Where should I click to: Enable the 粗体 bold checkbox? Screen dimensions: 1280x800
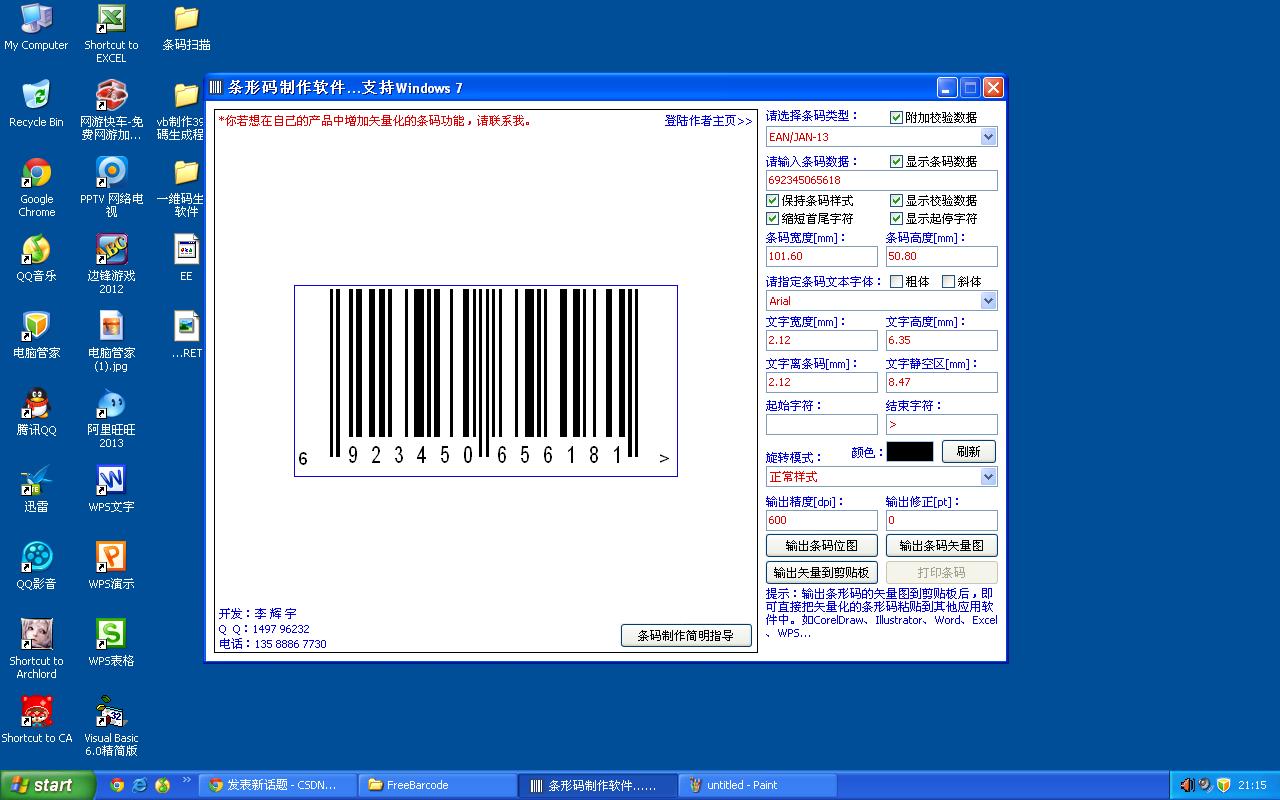click(x=896, y=282)
